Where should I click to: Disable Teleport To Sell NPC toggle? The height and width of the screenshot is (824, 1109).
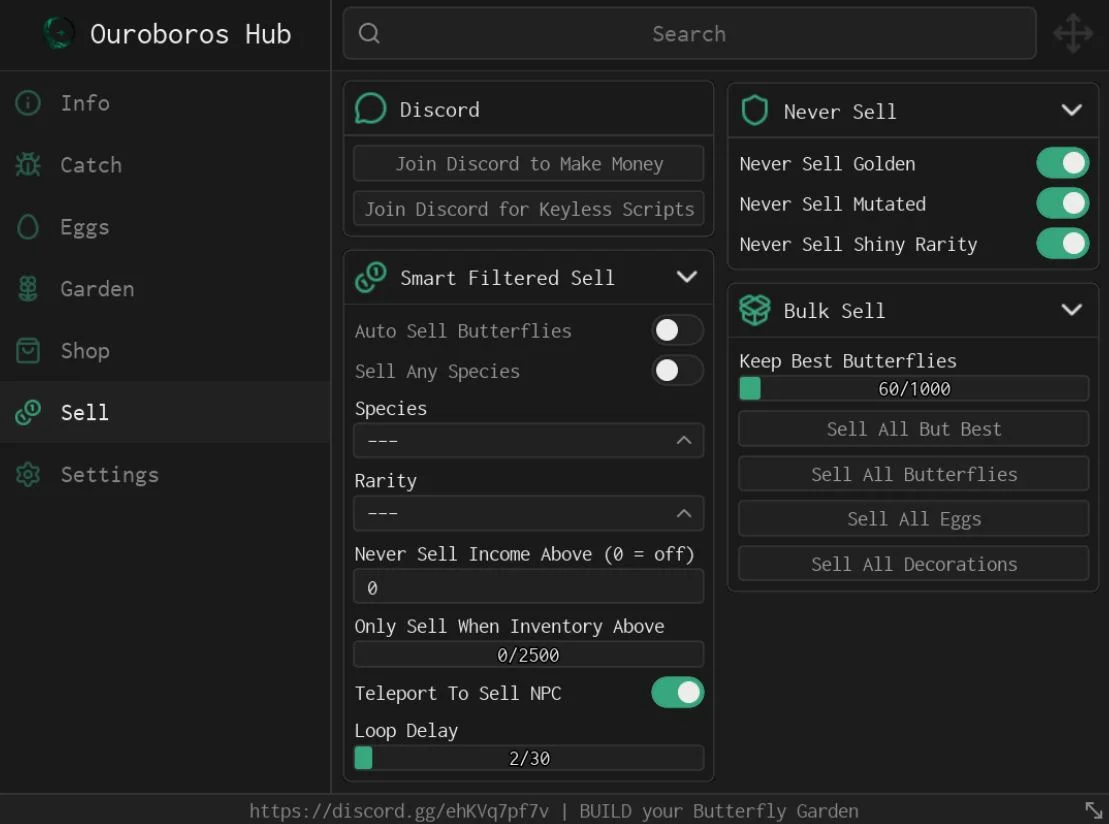point(677,692)
